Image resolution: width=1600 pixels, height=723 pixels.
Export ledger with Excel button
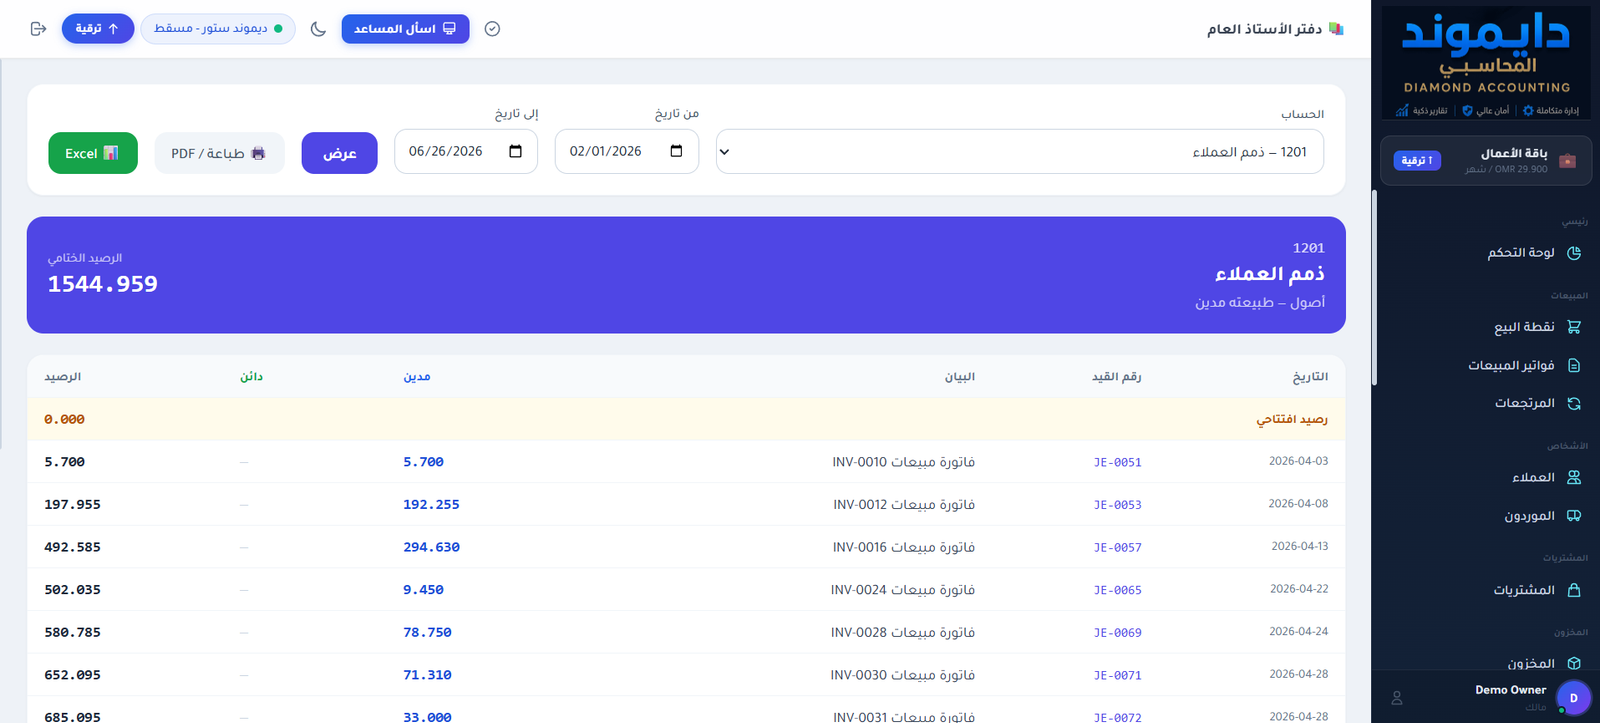(x=93, y=153)
